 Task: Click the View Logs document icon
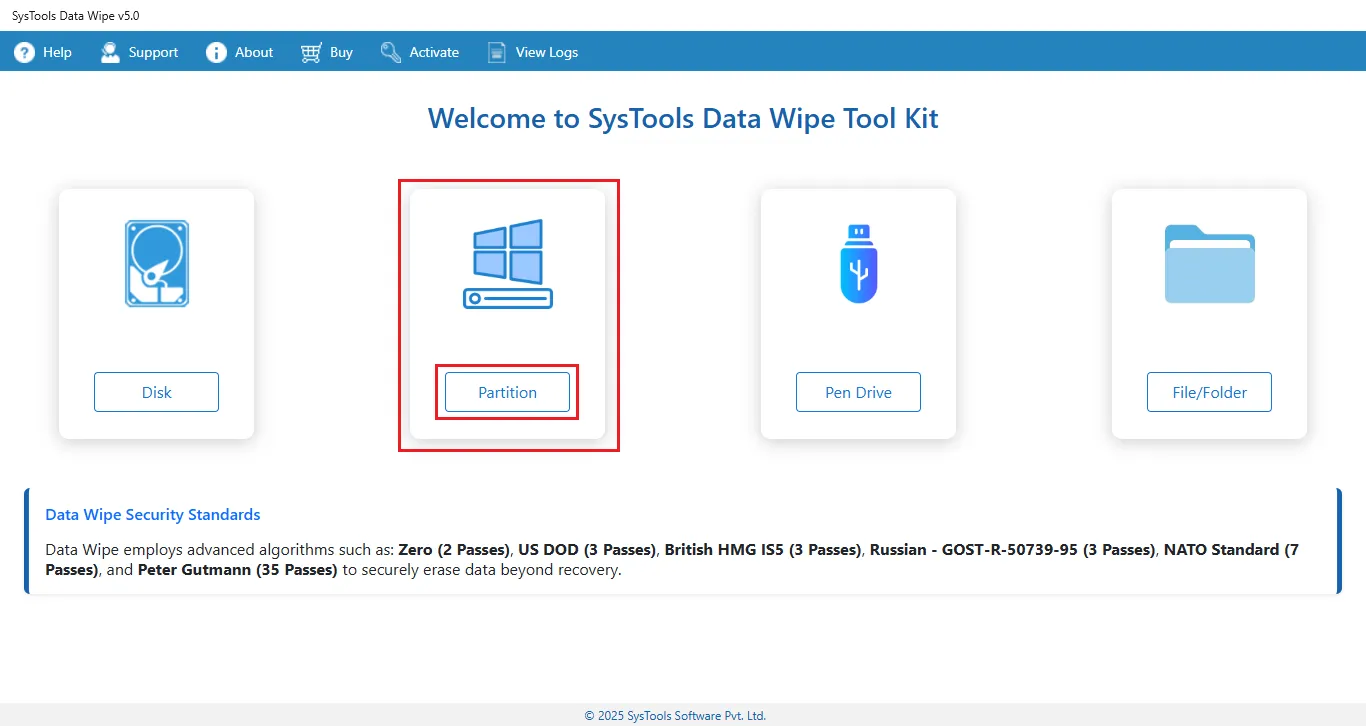pyautogui.click(x=497, y=52)
